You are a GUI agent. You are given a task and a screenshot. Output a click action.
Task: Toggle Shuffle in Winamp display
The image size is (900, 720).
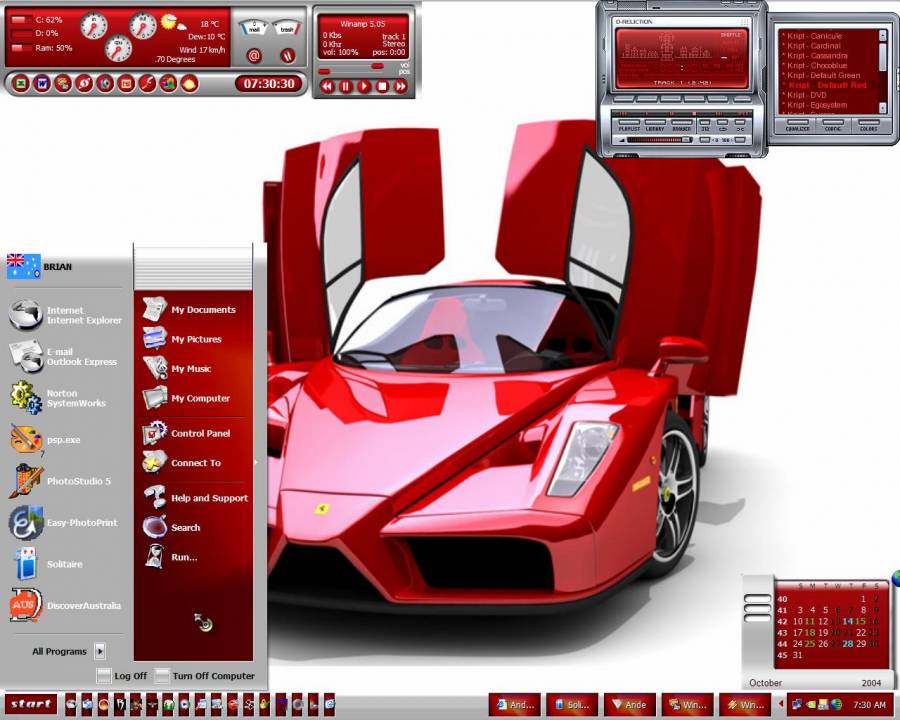tap(731, 34)
